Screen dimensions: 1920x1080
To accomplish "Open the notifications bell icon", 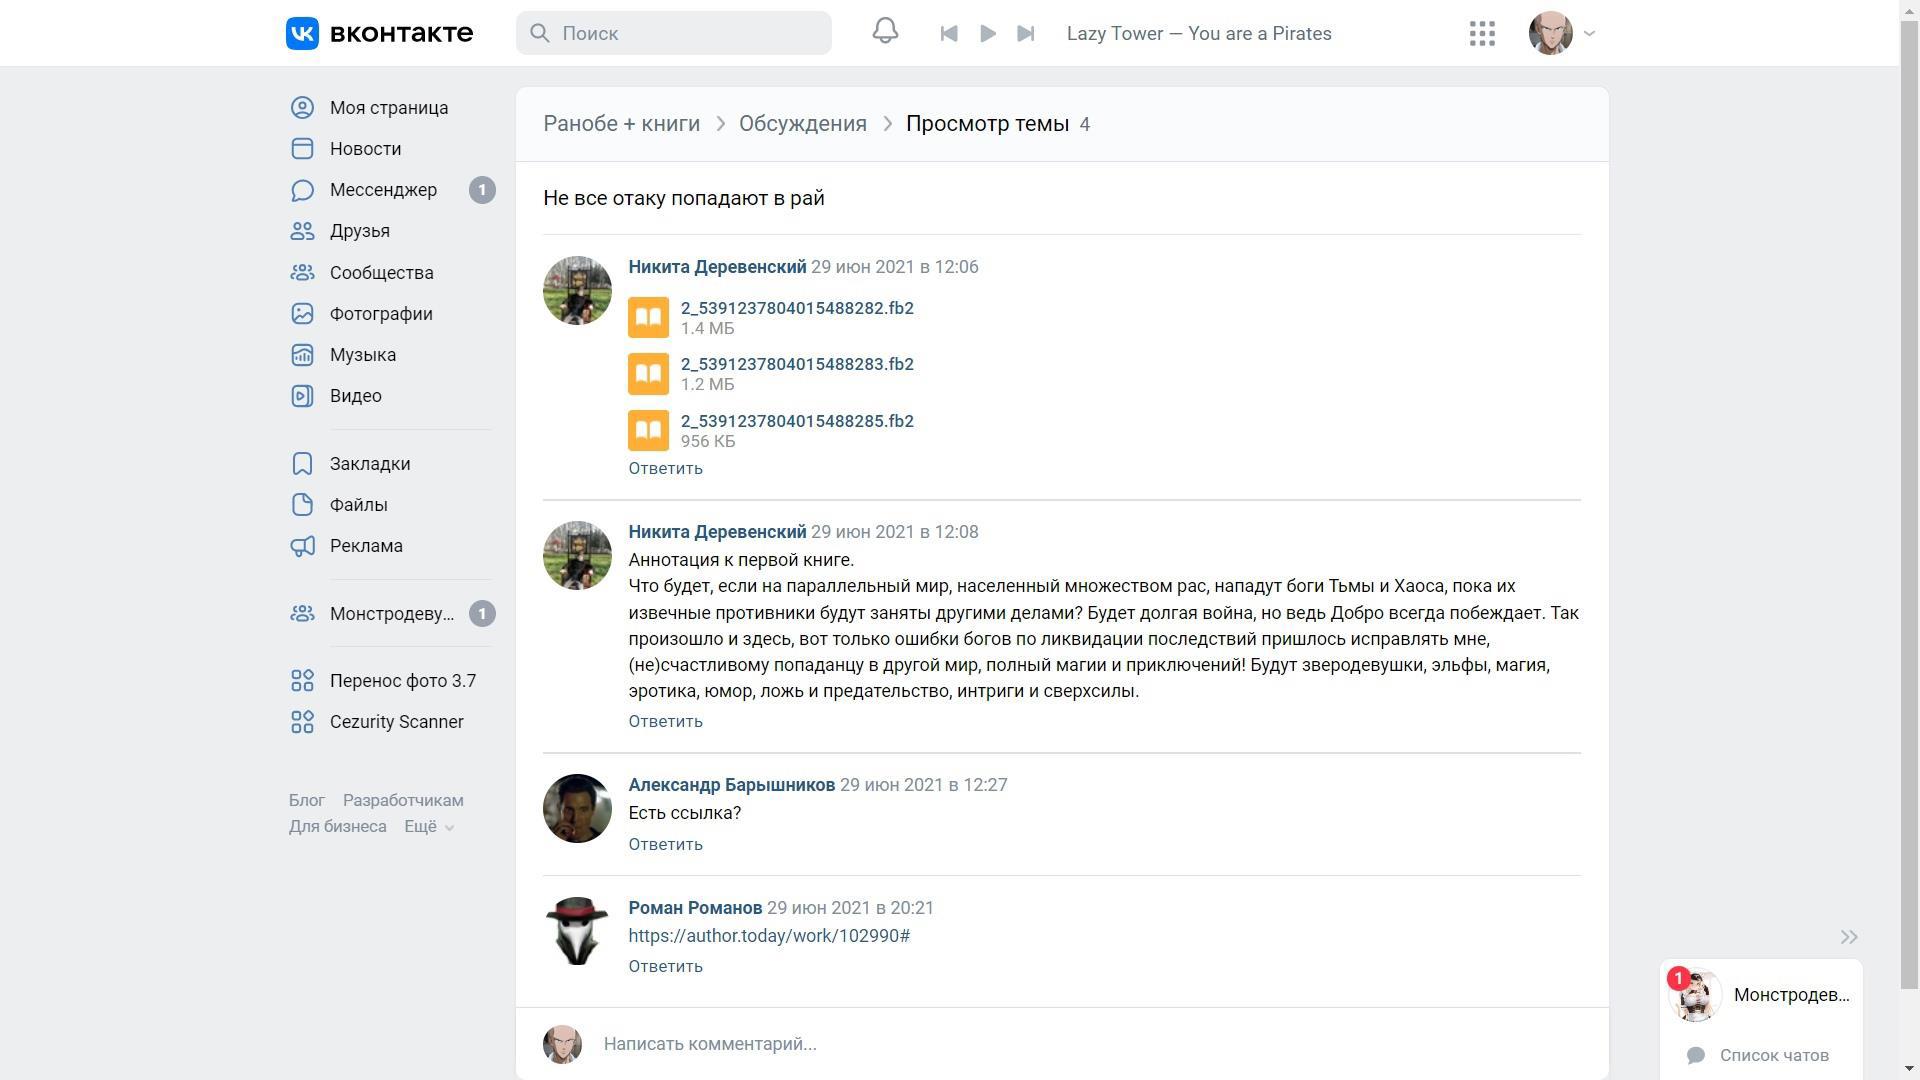I will (x=885, y=32).
